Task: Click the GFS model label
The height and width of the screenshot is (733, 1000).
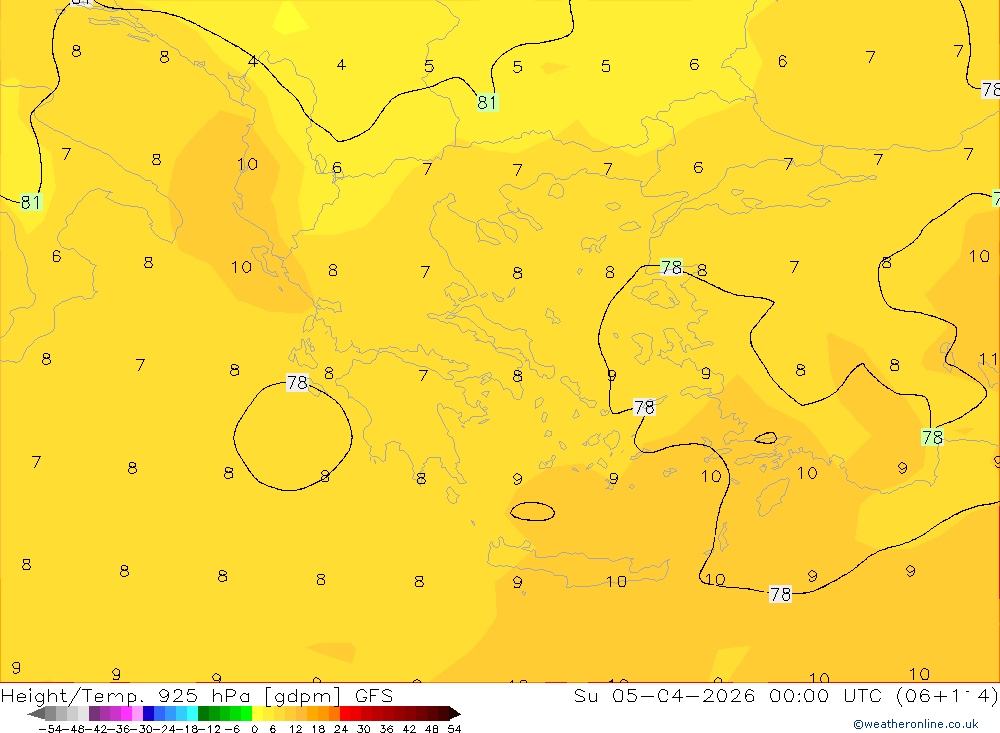Action: pos(374,695)
